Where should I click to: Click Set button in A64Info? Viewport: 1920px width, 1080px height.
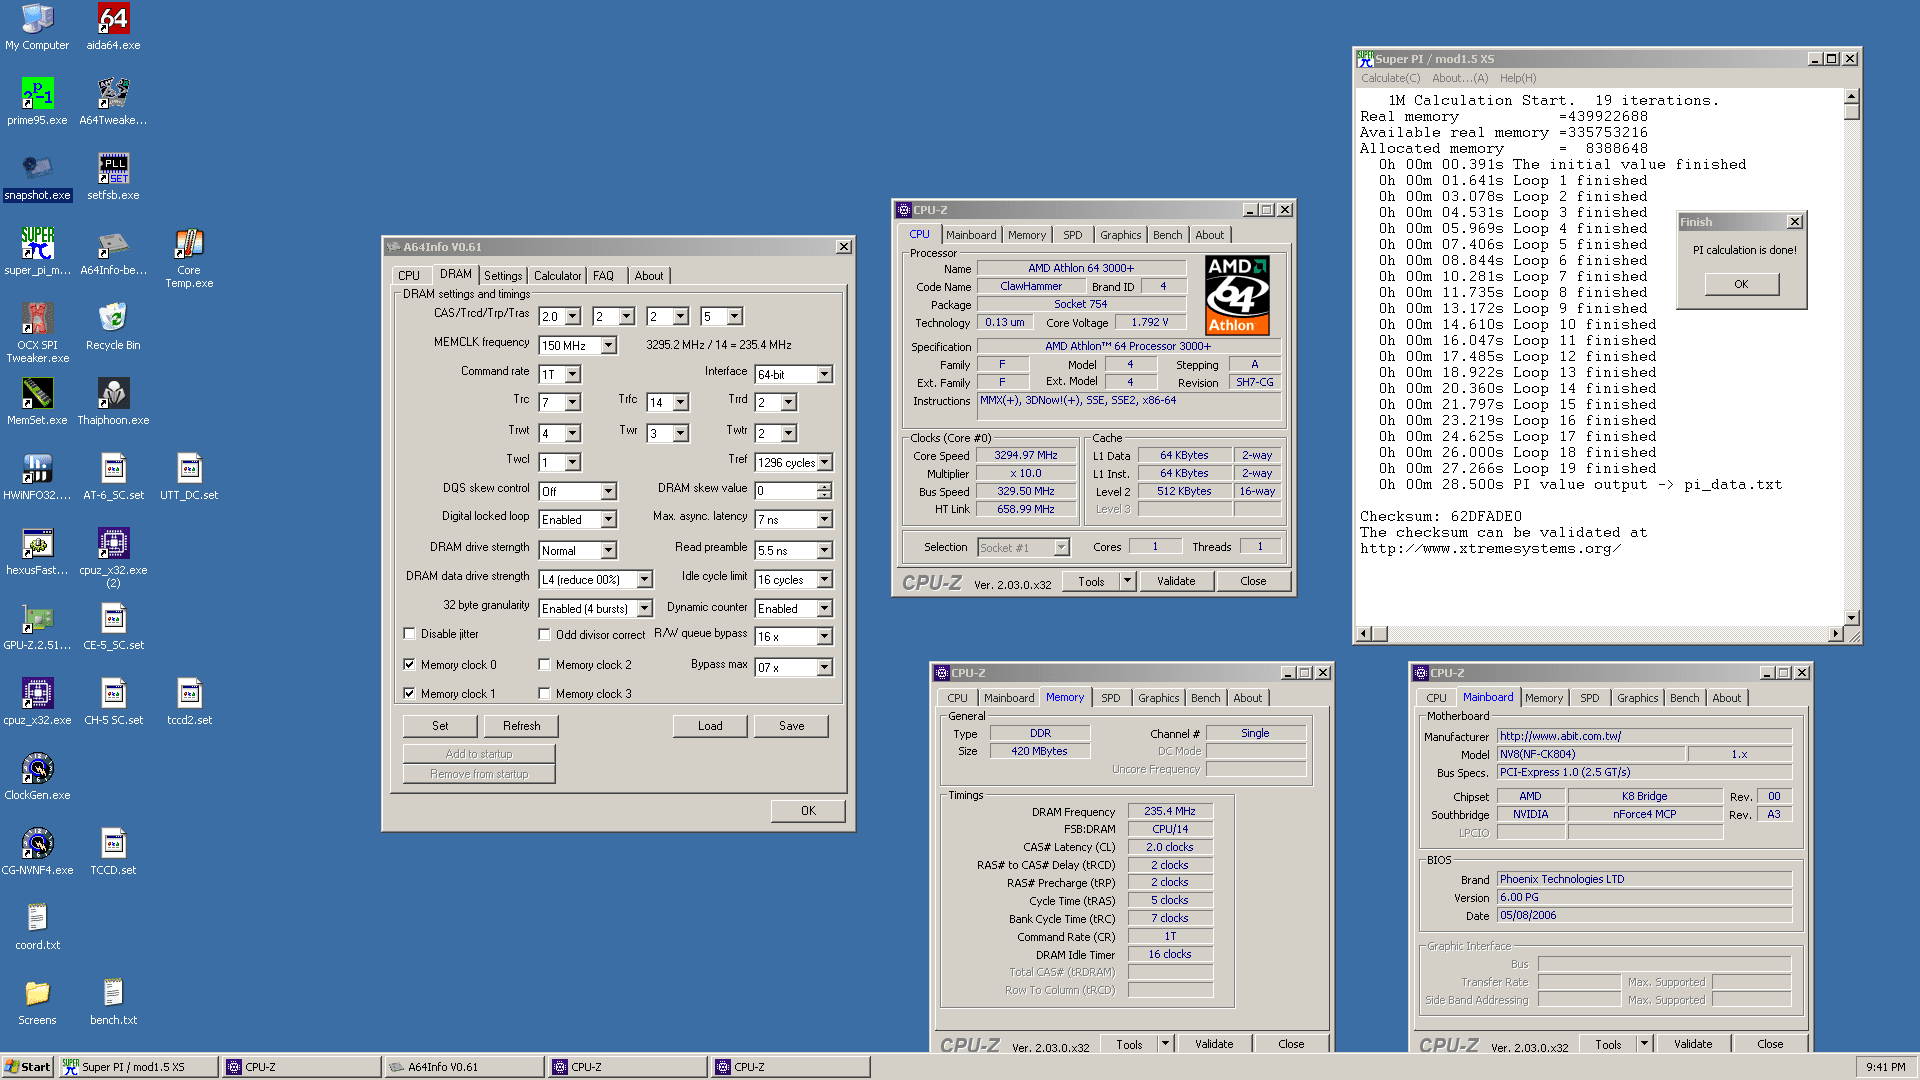(x=440, y=726)
